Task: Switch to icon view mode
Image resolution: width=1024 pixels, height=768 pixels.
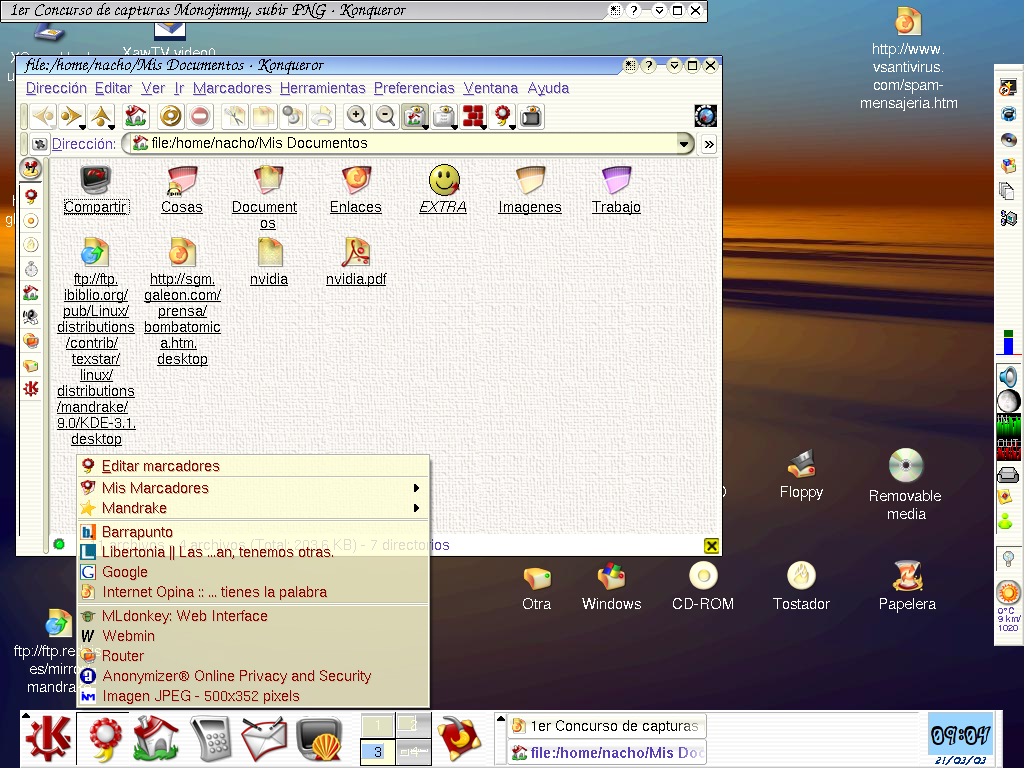Action: click(415, 116)
